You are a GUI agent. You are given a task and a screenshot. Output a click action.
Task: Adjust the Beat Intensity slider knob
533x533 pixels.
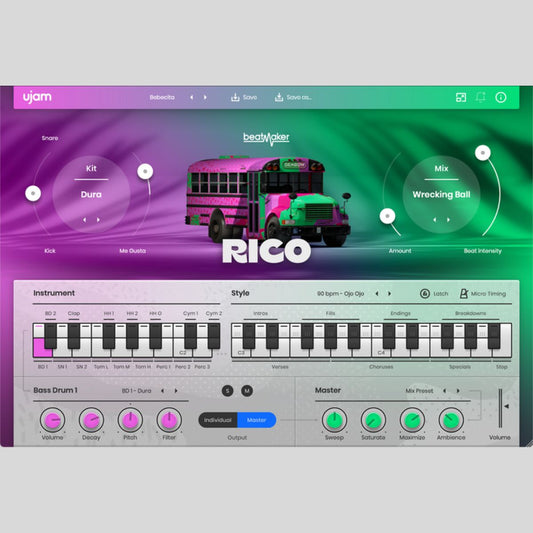click(x=483, y=153)
